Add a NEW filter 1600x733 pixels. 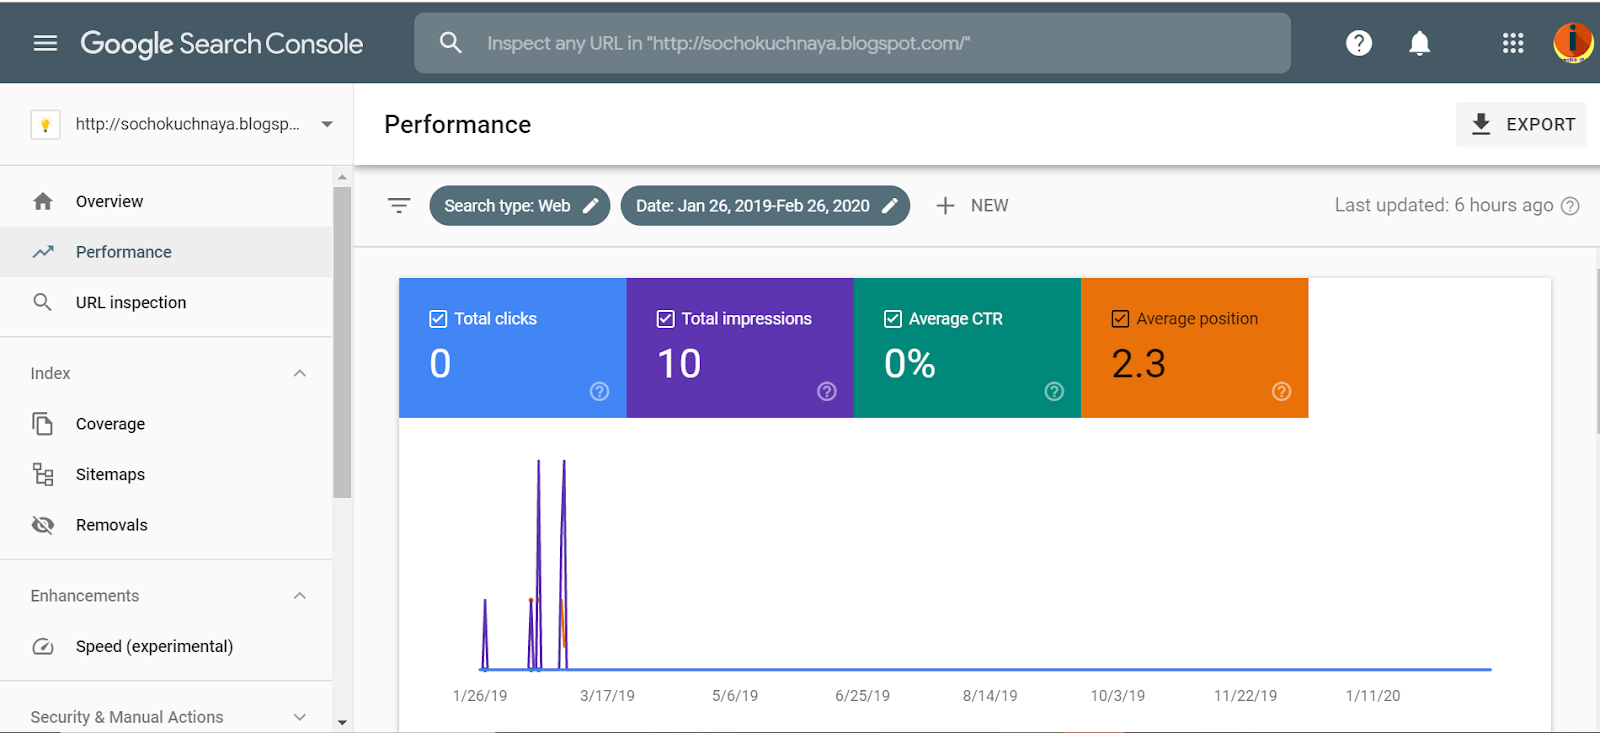[972, 206]
